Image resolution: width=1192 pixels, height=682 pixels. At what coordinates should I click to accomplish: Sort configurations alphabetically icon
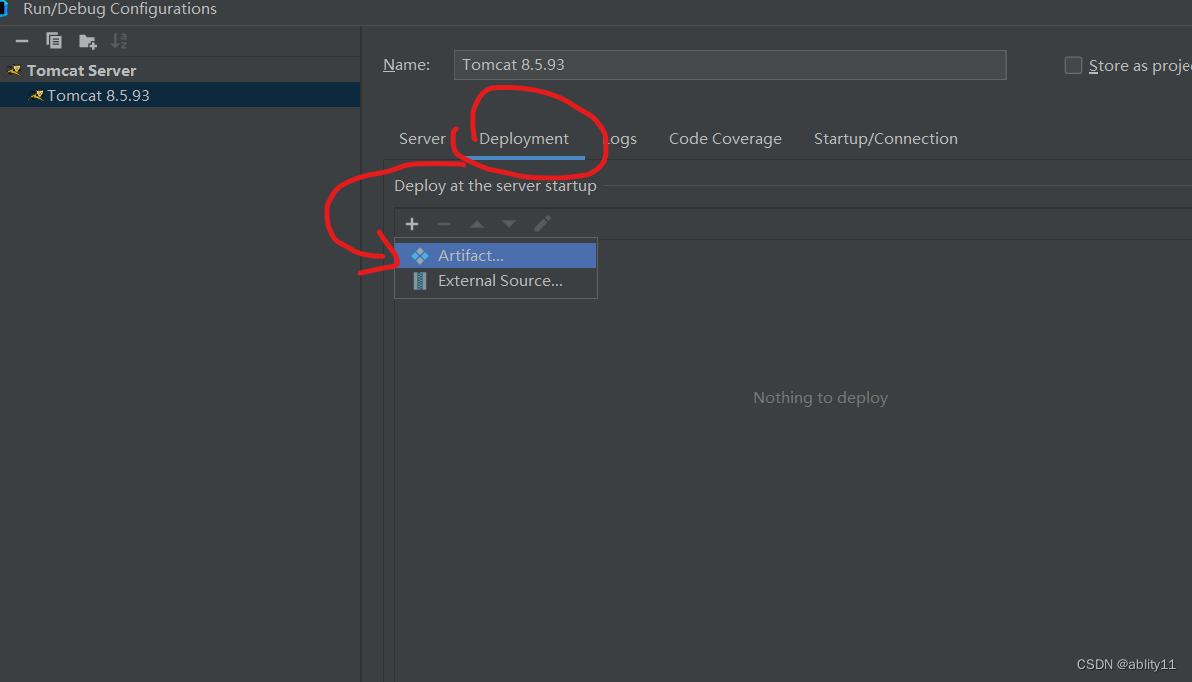[x=119, y=41]
